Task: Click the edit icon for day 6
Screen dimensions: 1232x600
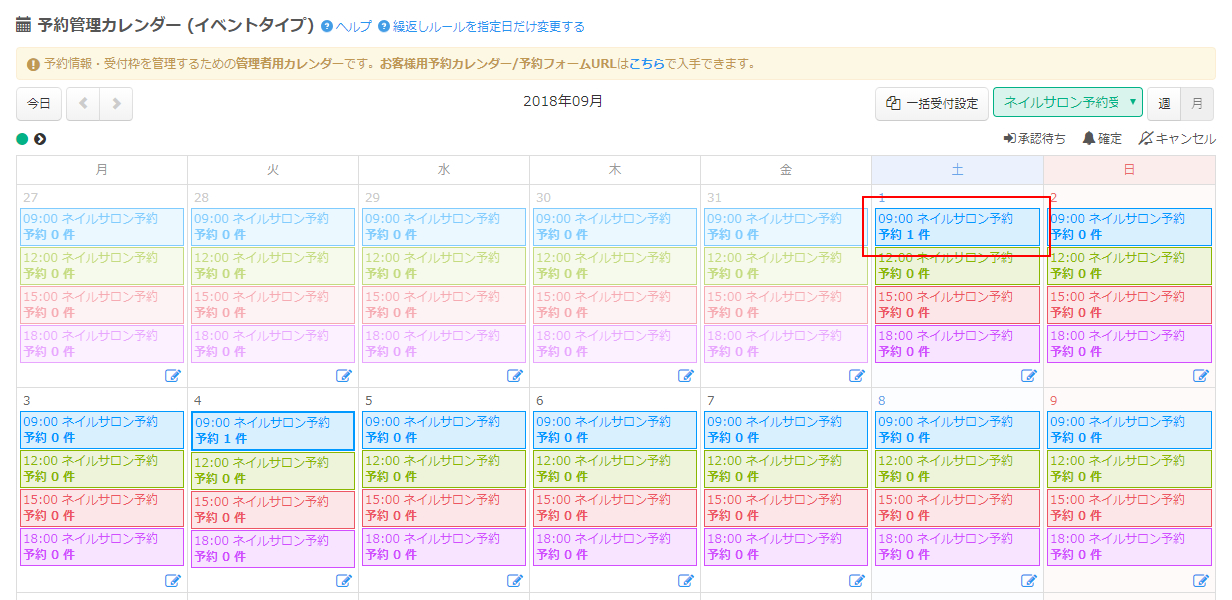Action: click(x=686, y=581)
